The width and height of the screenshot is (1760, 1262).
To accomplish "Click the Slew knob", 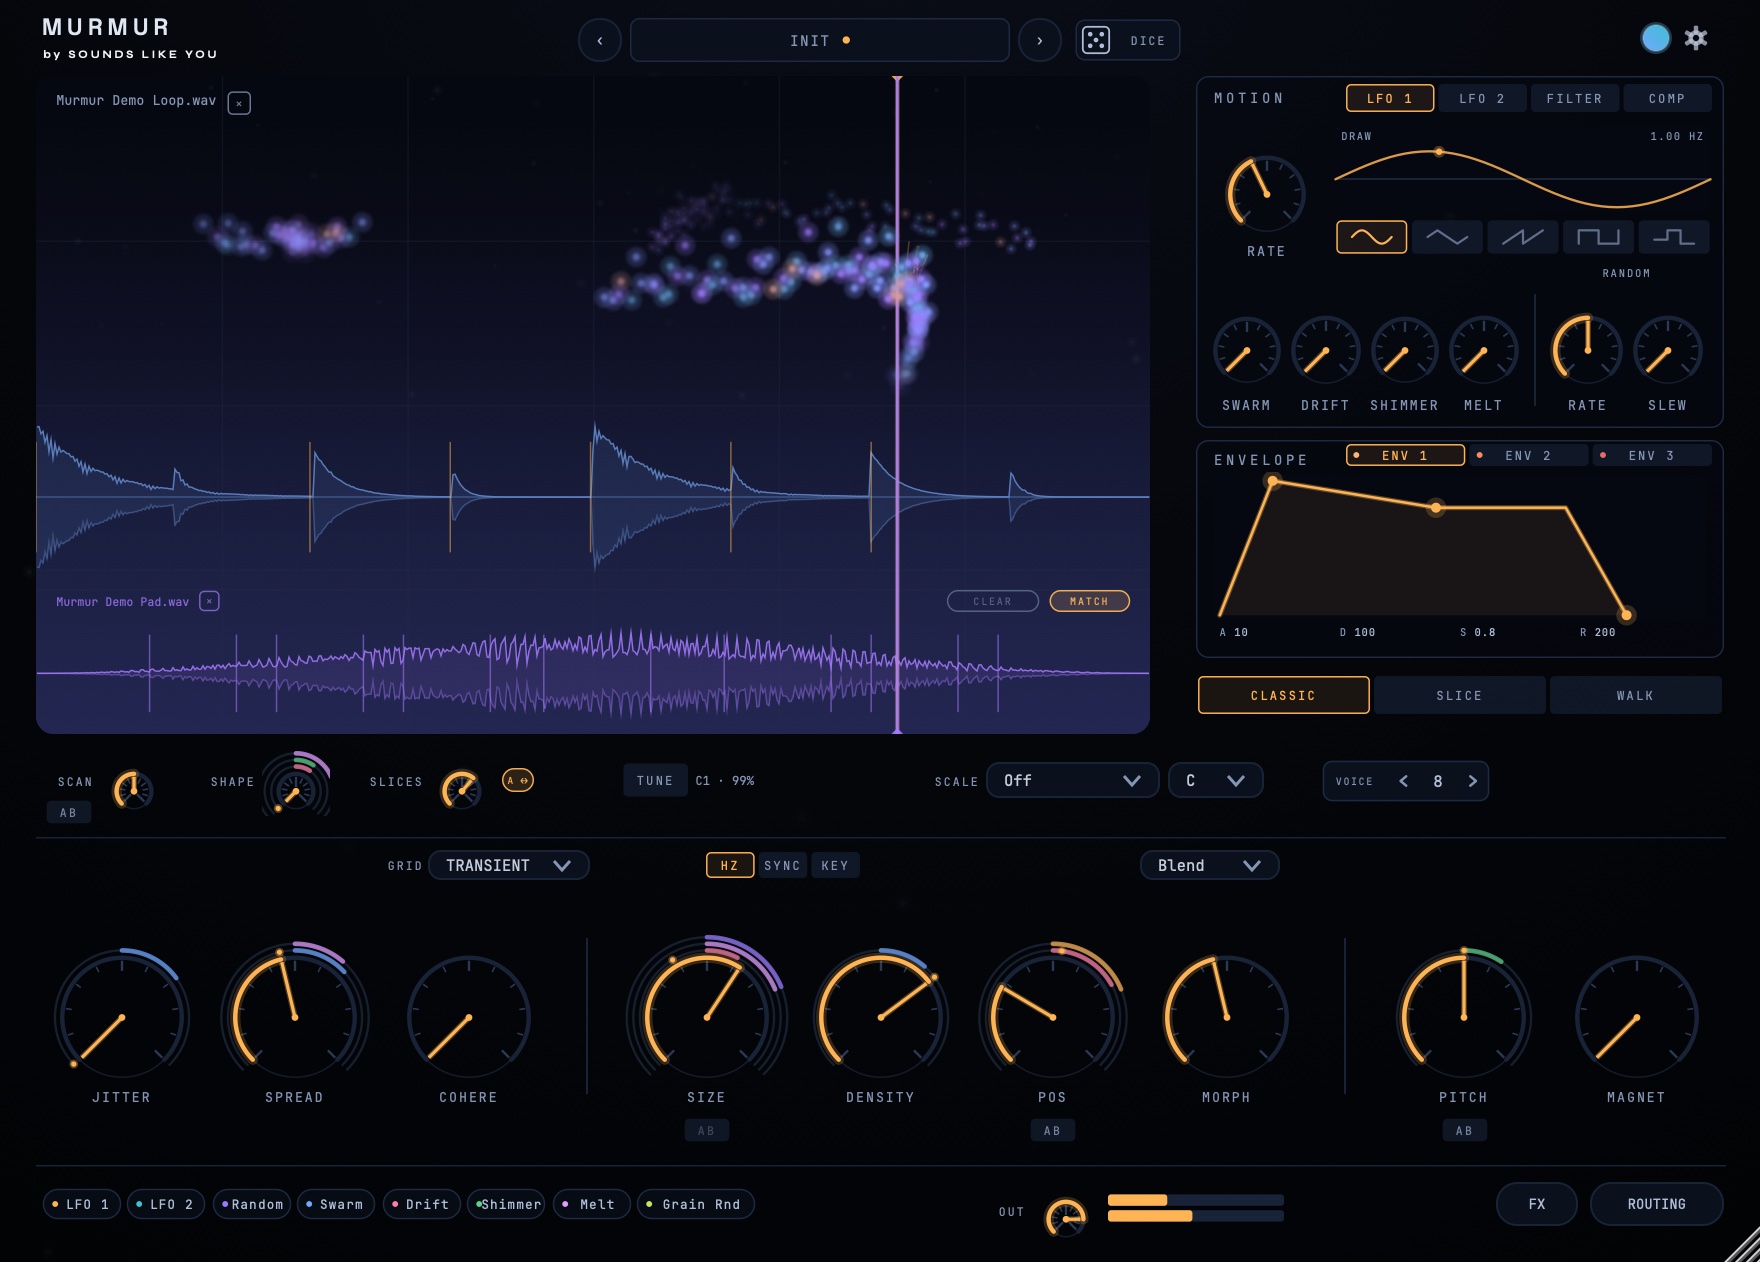I will [1667, 350].
